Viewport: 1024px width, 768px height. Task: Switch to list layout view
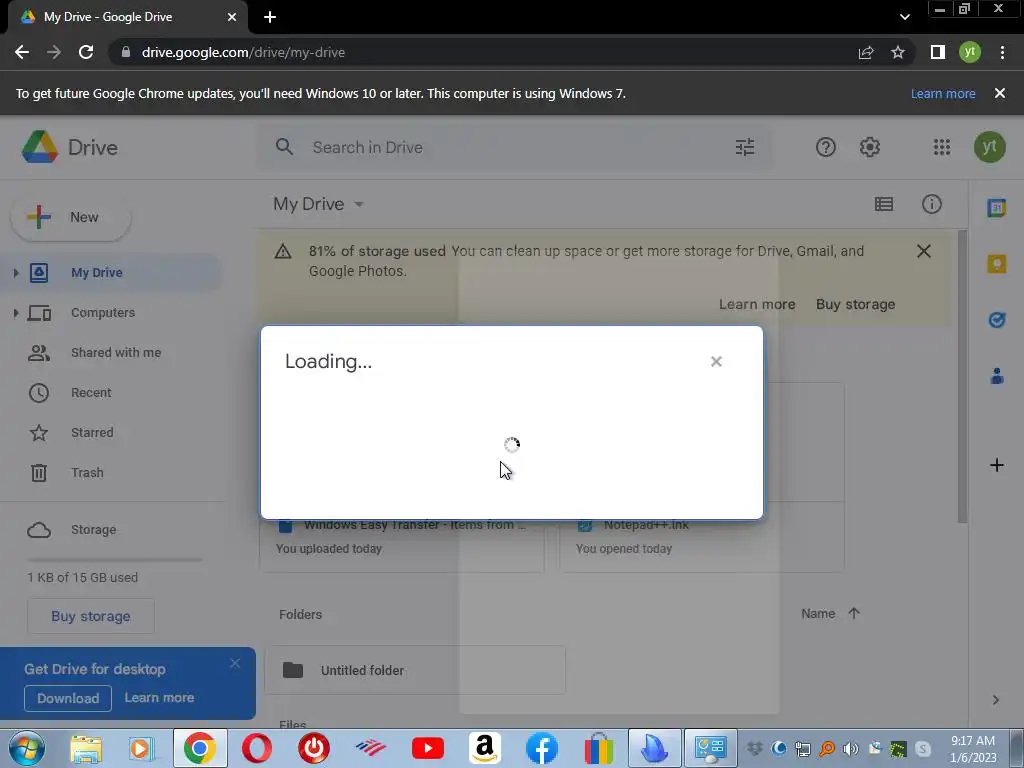884,204
